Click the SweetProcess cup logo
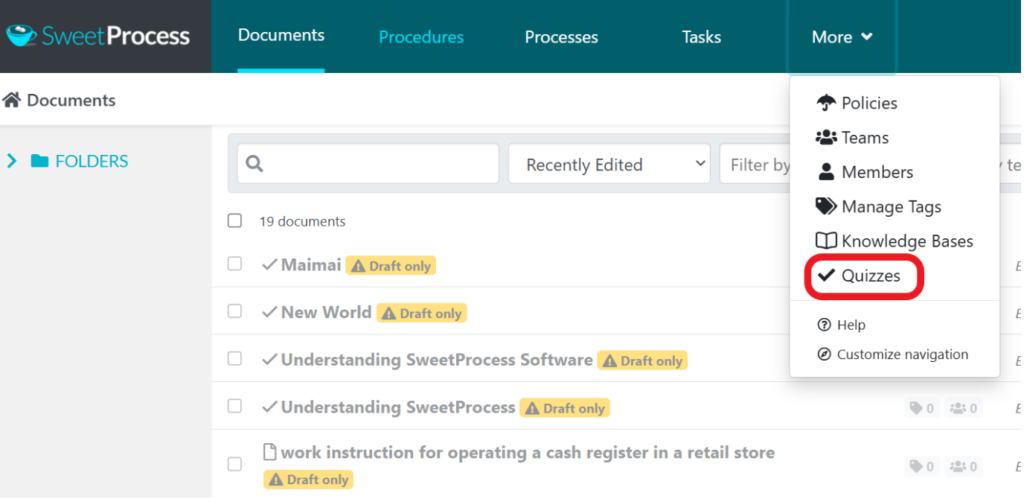Image resolution: width=1024 pixels, height=502 pixels. click(x=21, y=35)
